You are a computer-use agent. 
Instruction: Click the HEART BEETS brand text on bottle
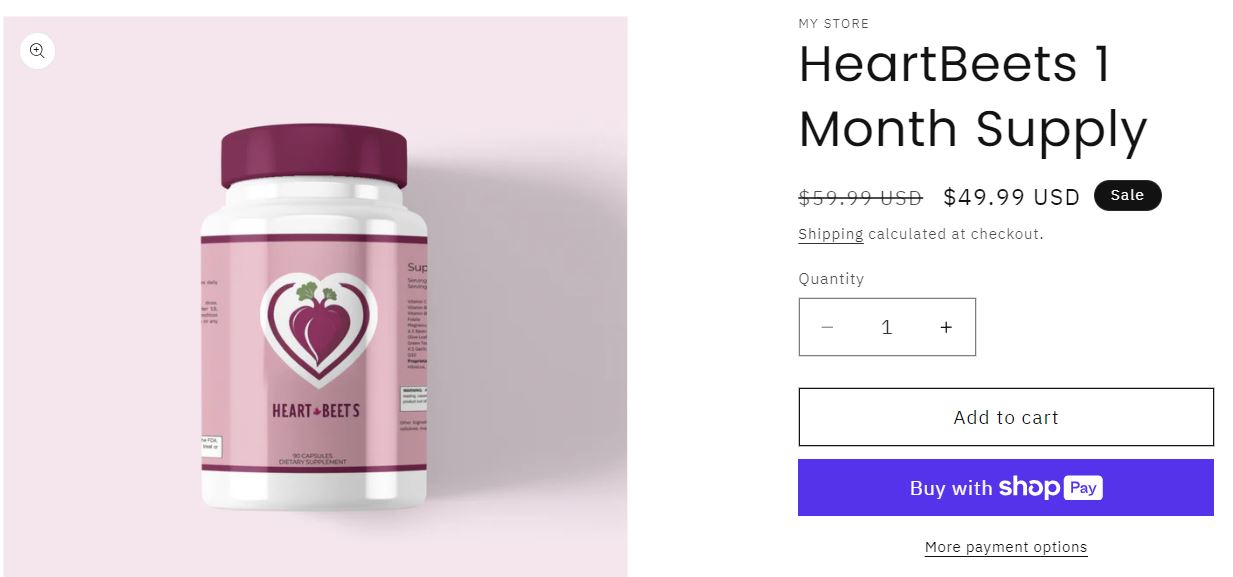pyautogui.click(x=316, y=410)
